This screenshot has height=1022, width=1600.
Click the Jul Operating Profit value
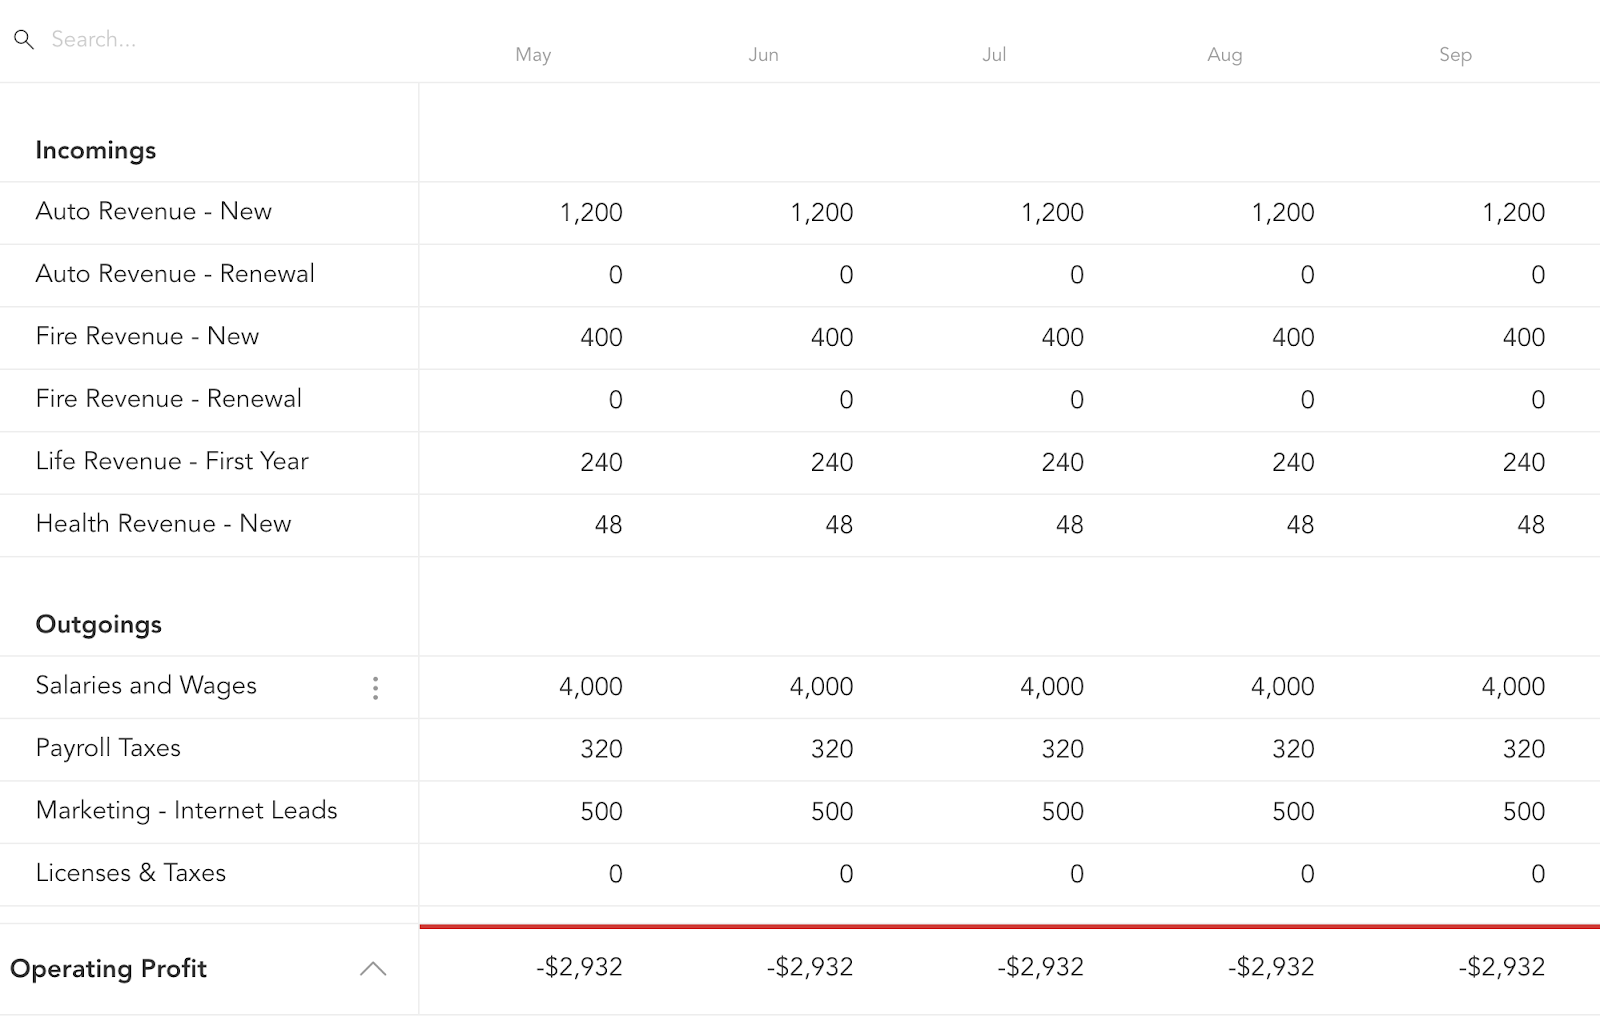(1040, 967)
